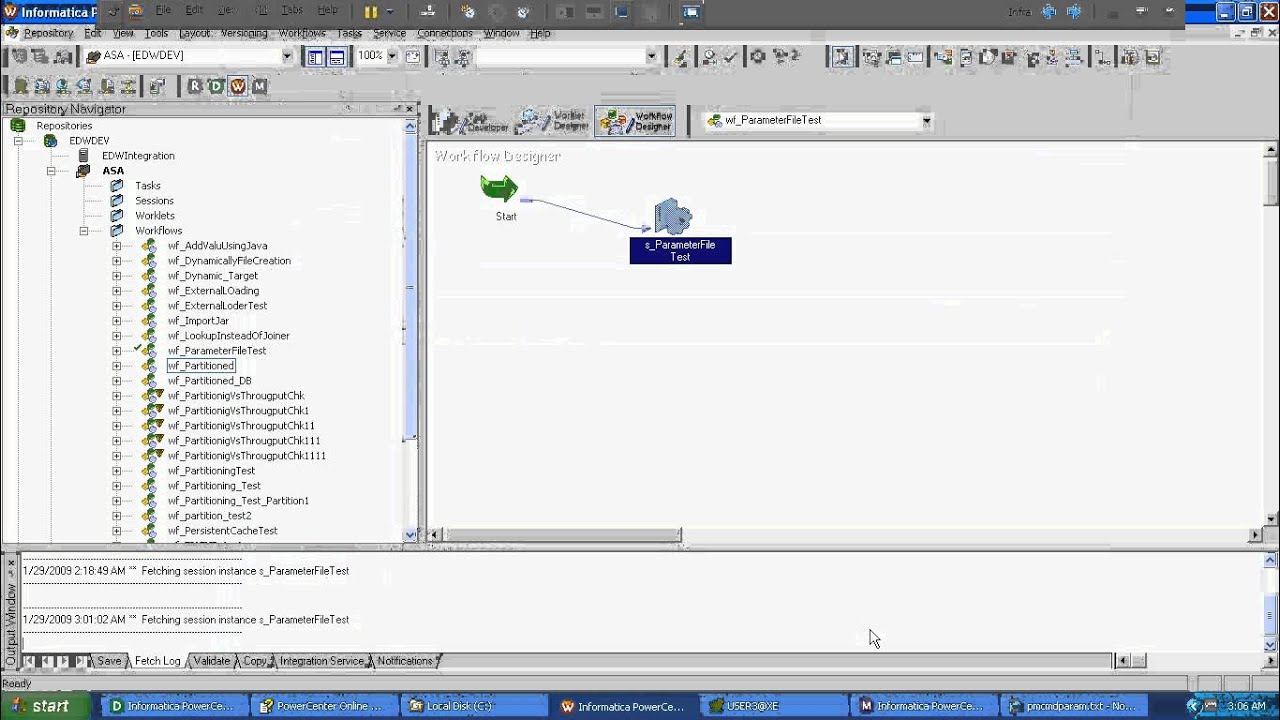The image size is (1280, 720).
Task: Open the Service menu
Action: pyautogui.click(x=389, y=33)
